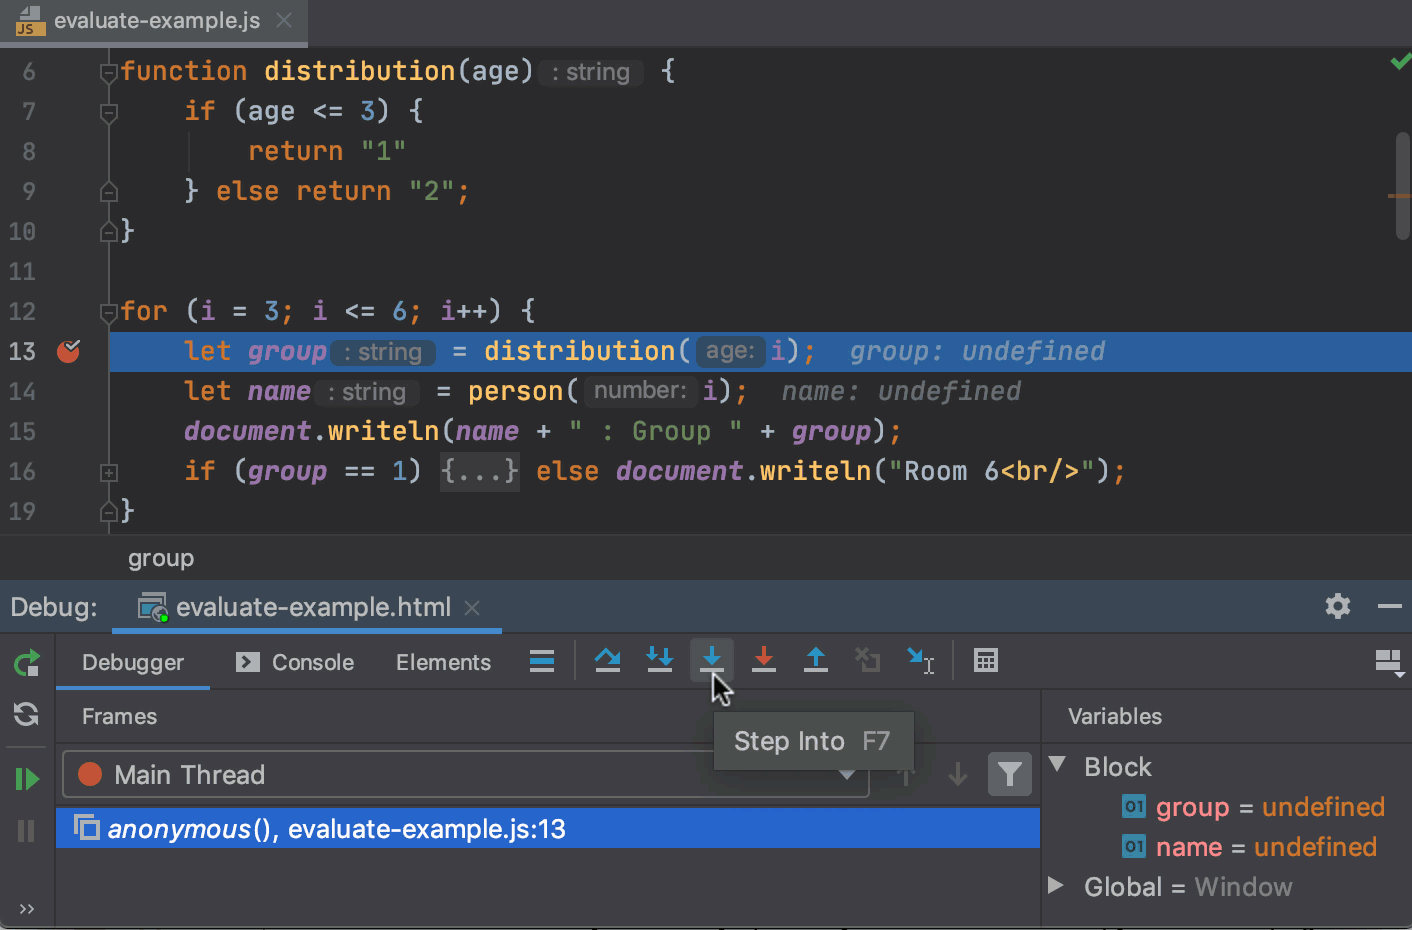Switch to the Console tab
Screen dimensions: 1412x930
click(295, 662)
